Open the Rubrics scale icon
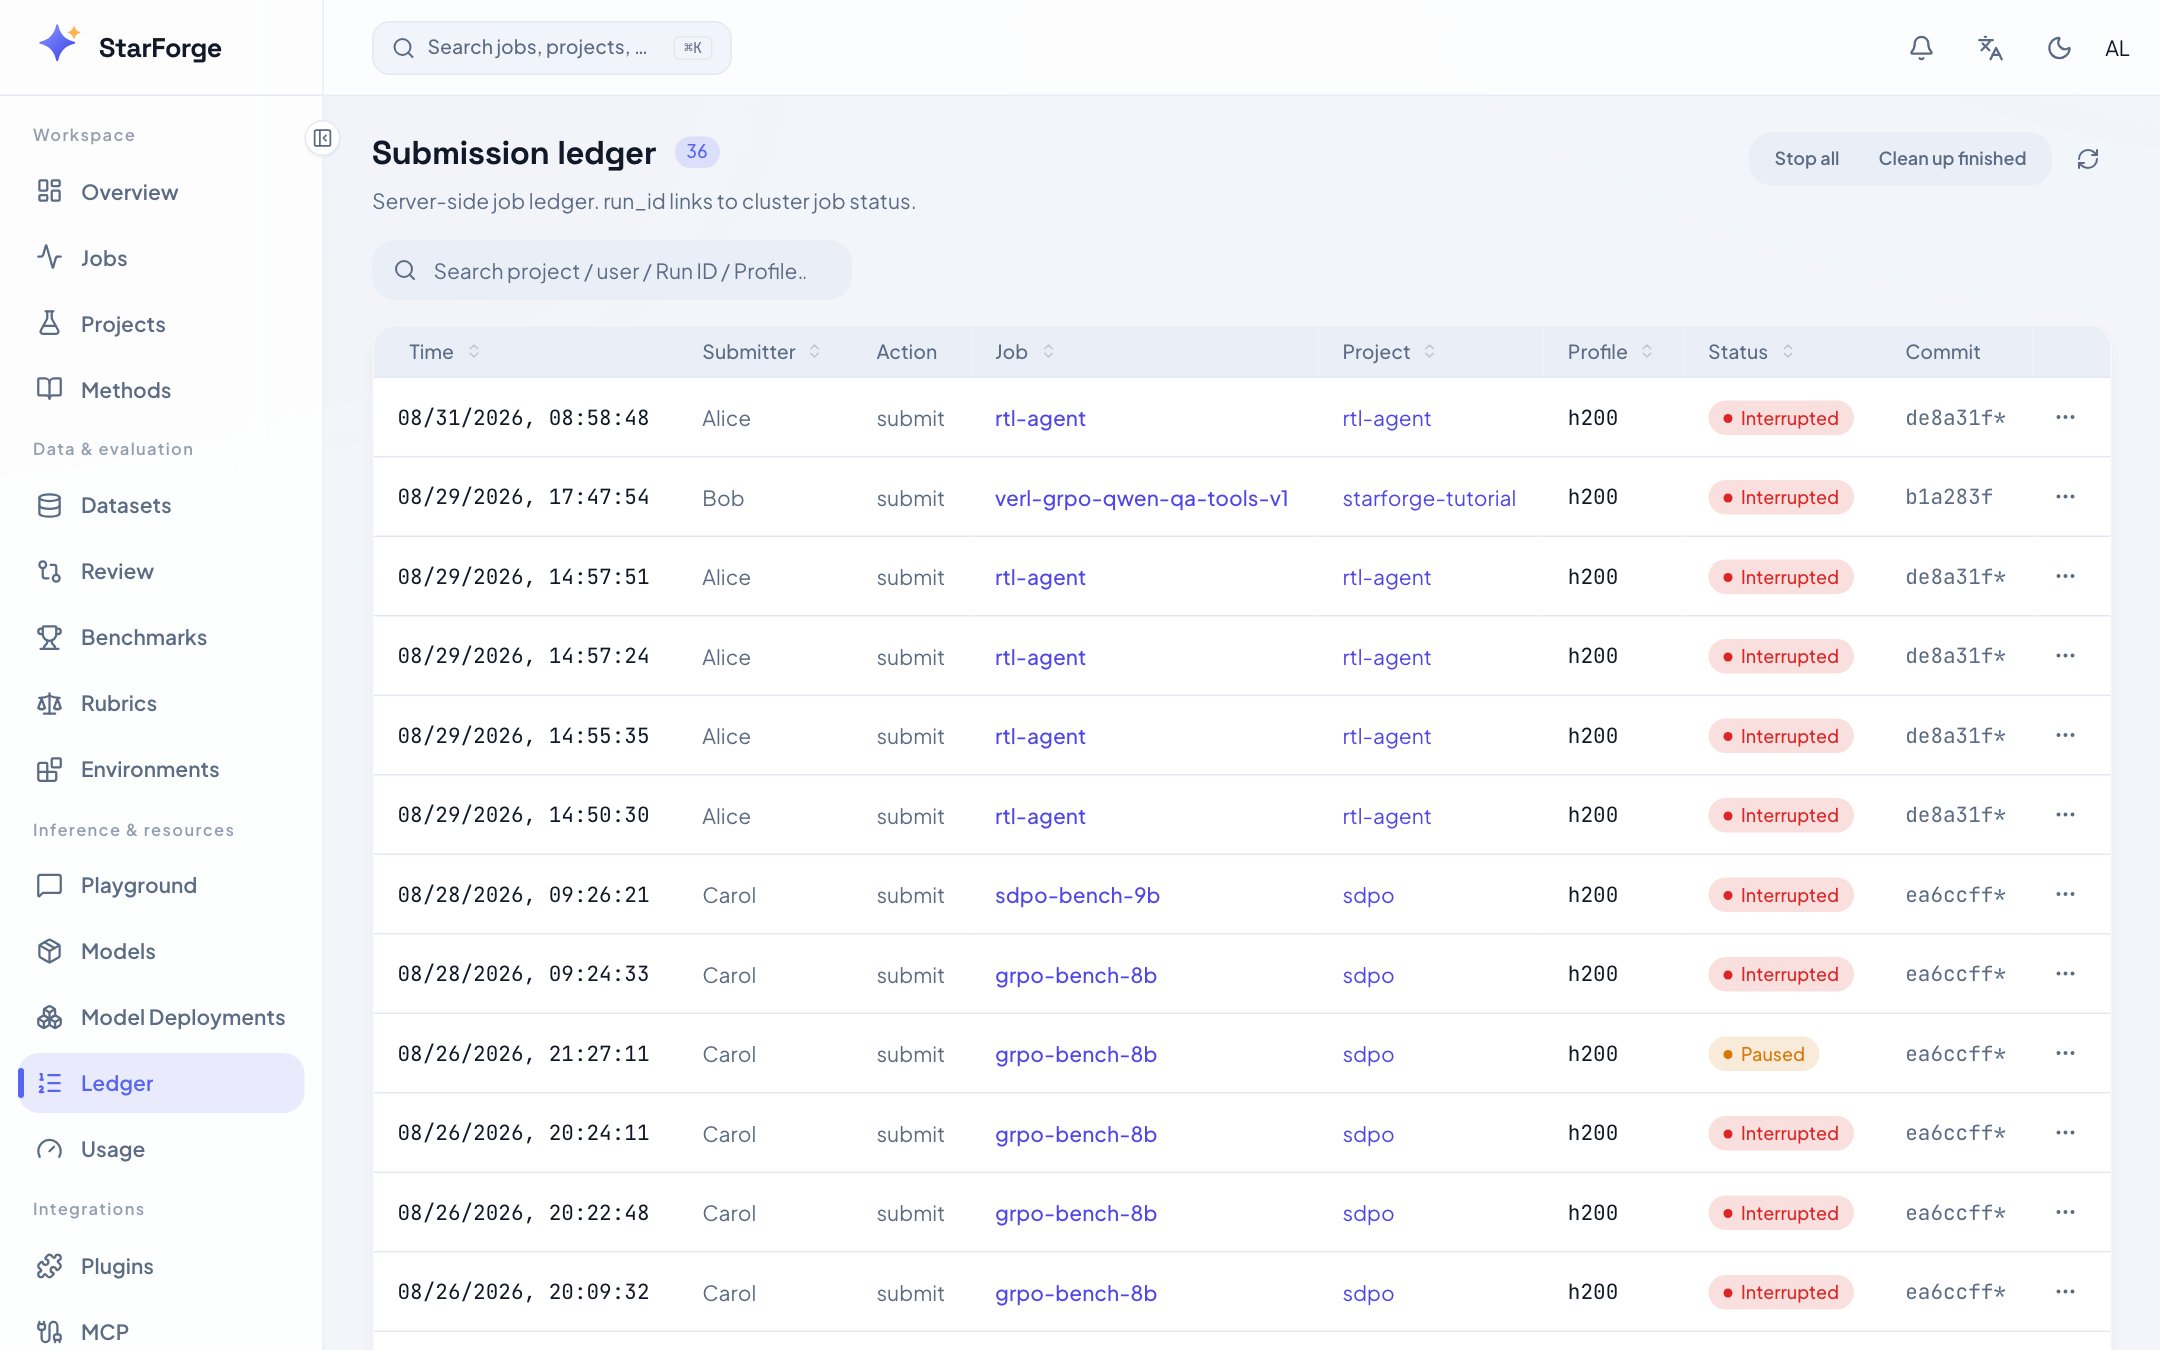This screenshot has width=2160, height=1350. point(49,703)
